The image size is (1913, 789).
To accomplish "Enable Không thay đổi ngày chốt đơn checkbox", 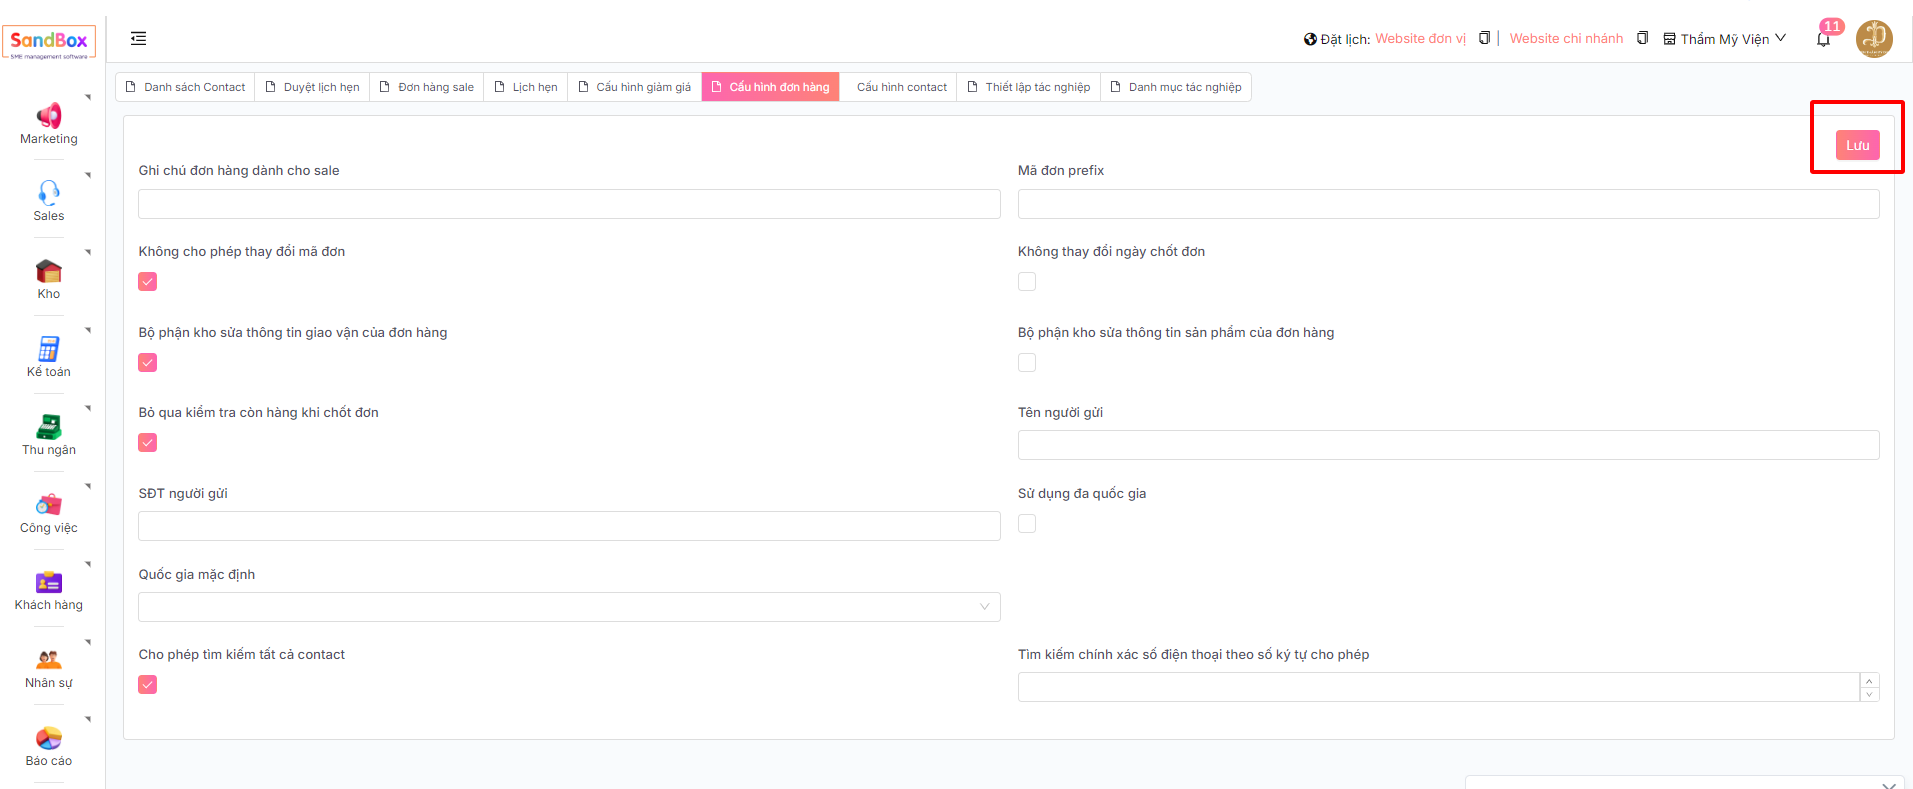I will pos(1027,282).
